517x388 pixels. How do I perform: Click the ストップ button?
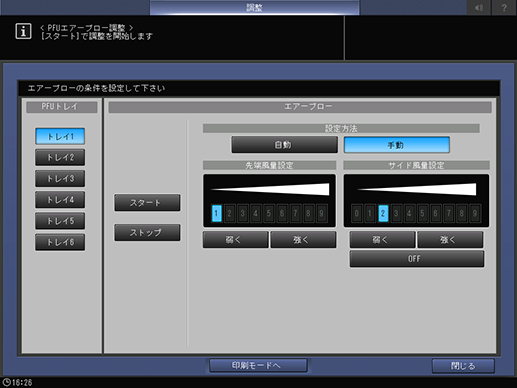coord(147,232)
